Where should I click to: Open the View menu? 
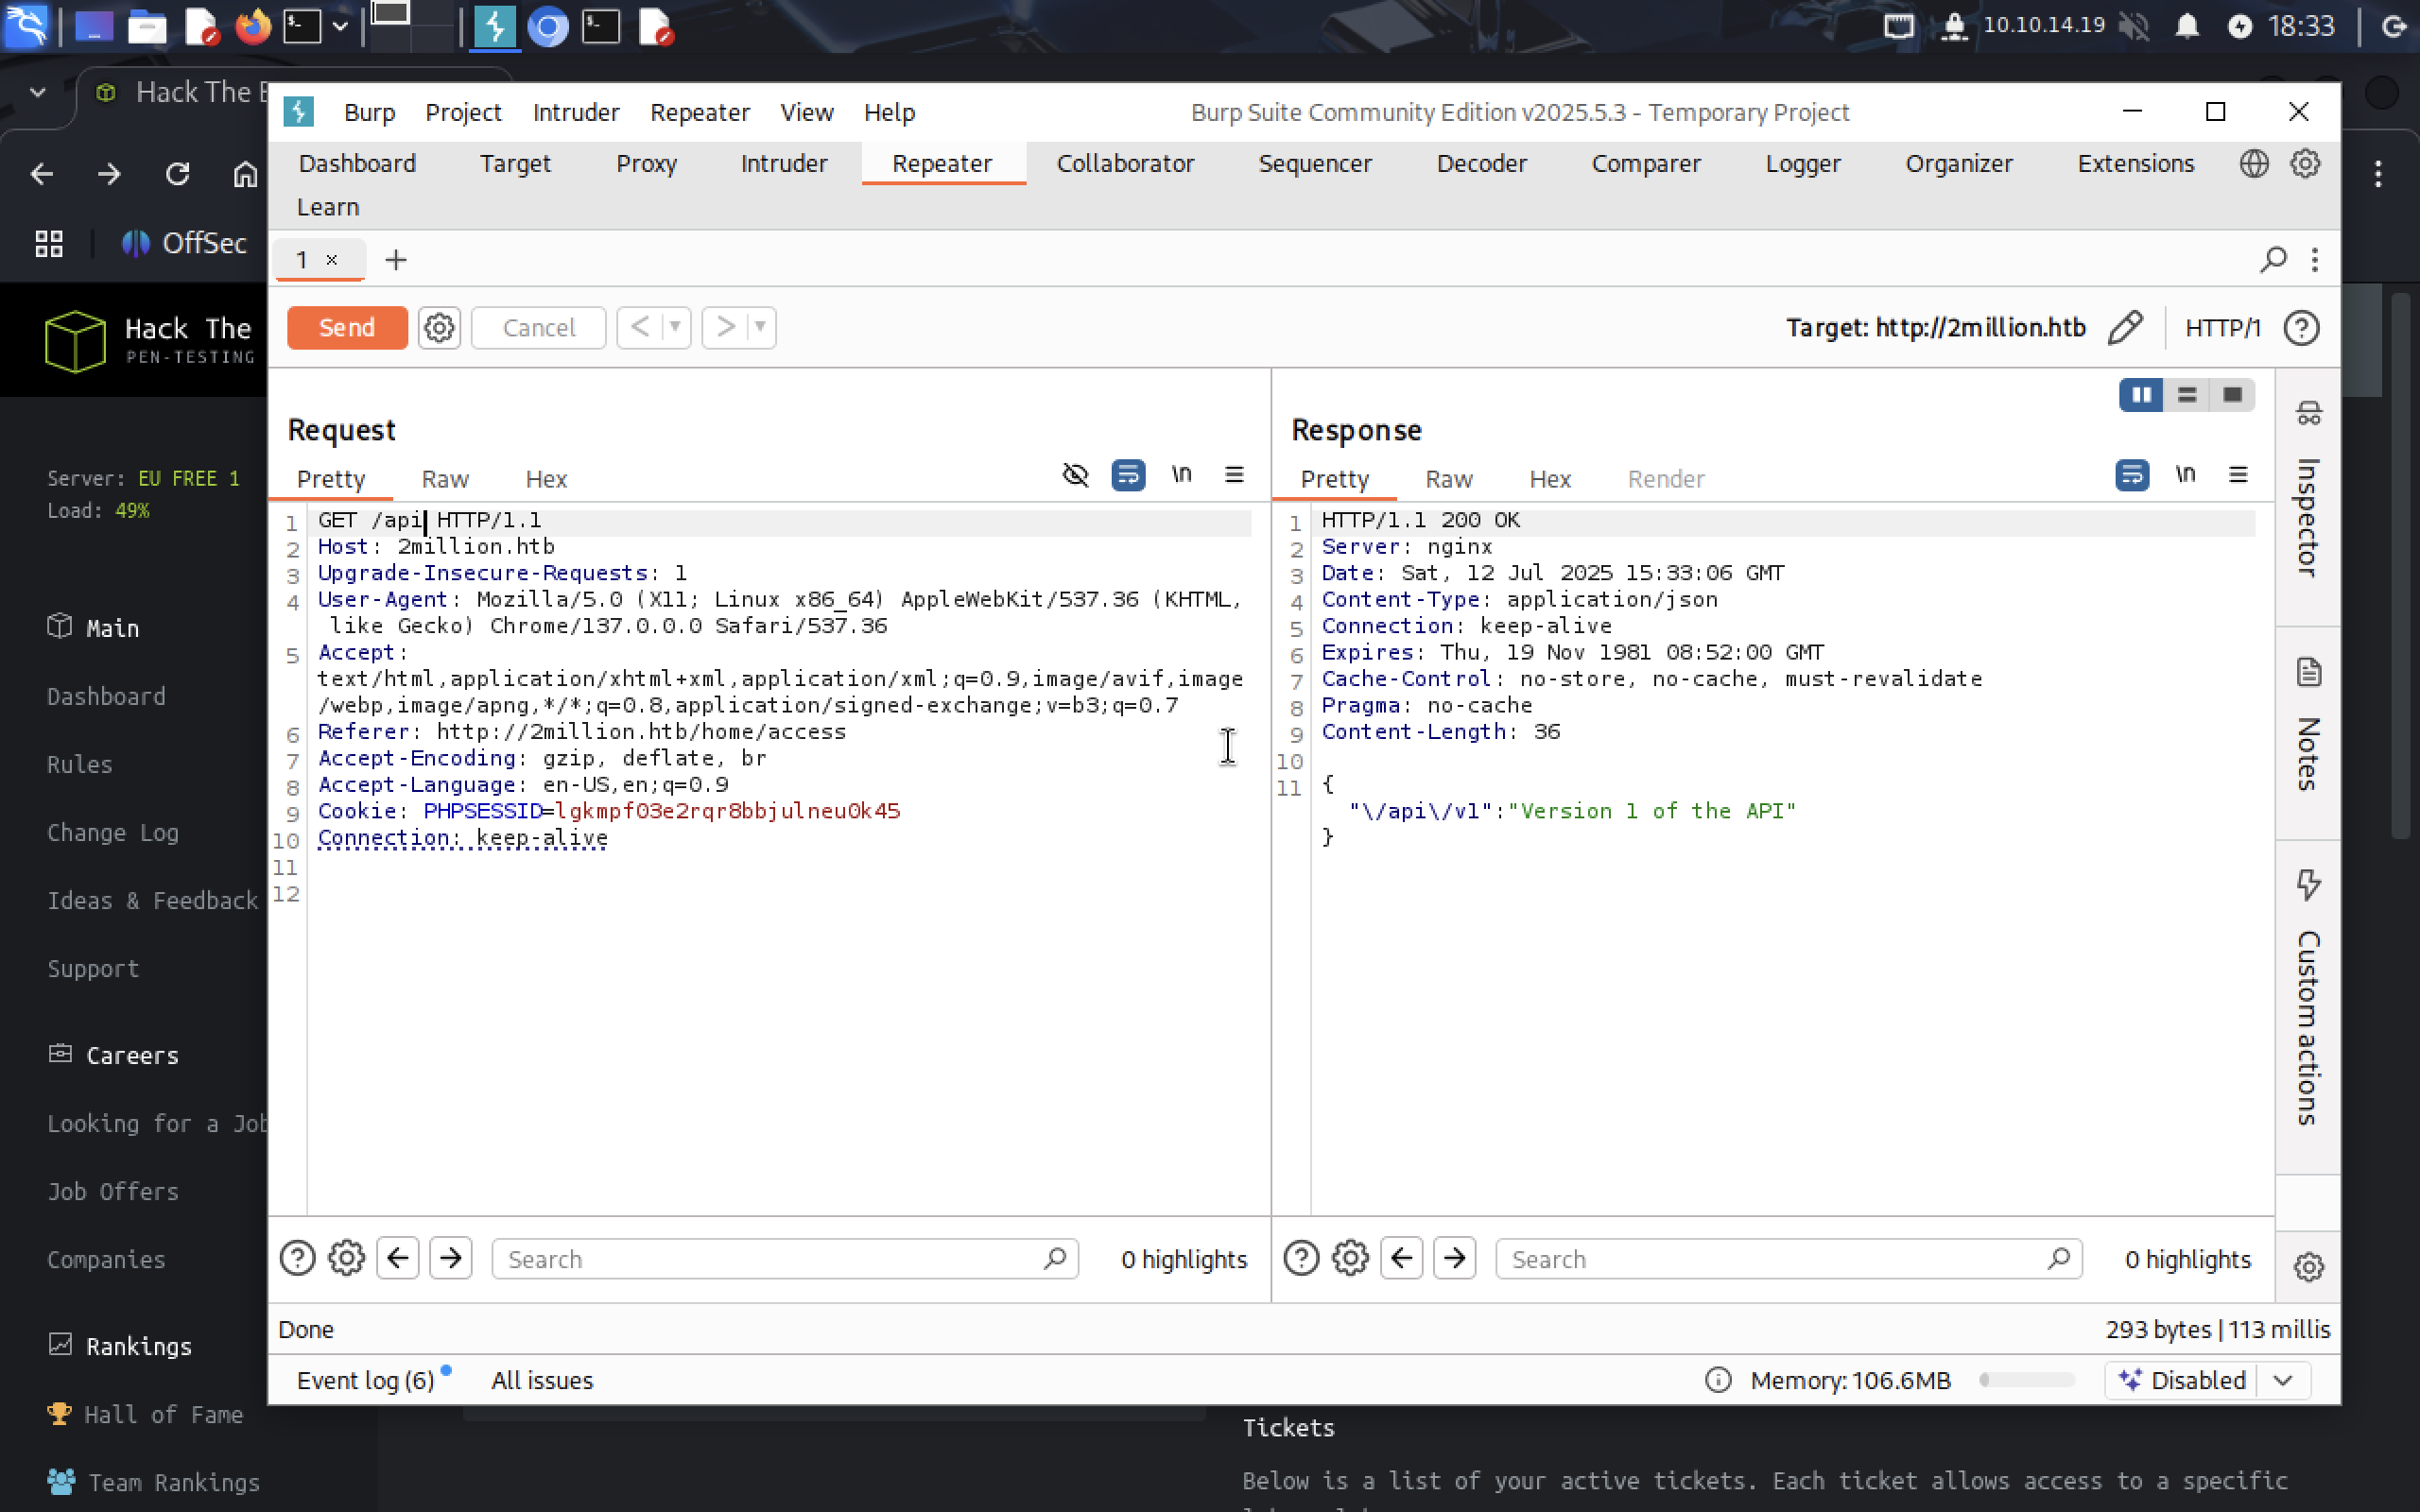[806, 112]
